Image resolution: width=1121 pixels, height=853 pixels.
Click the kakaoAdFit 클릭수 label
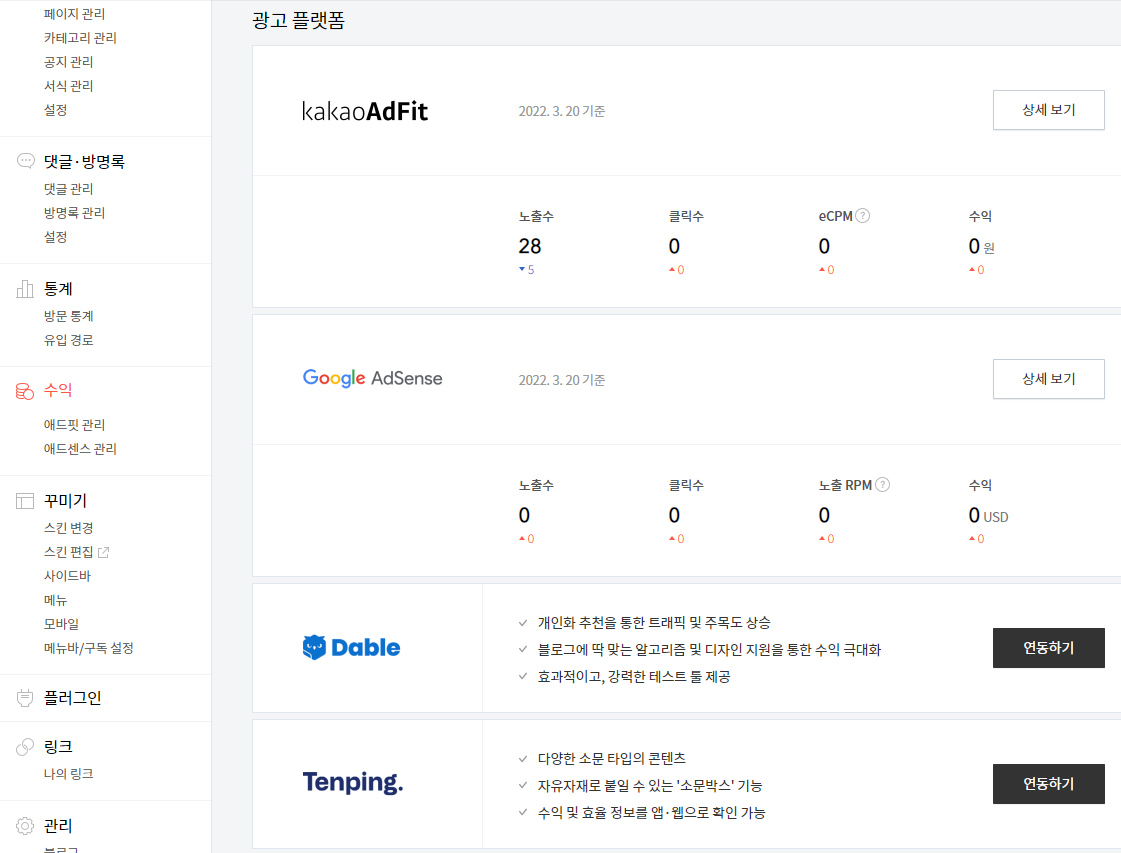686,216
